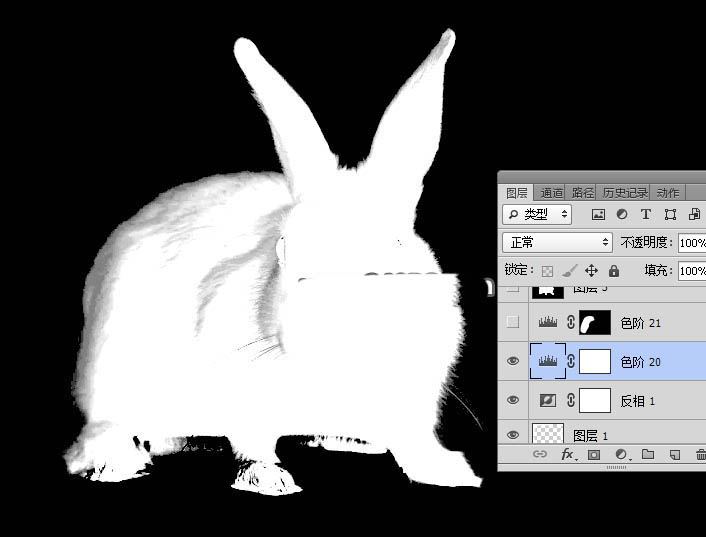This screenshot has width=706, height=537.
Task: Create a new group with the folder icon
Action: pyautogui.click(x=648, y=455)
